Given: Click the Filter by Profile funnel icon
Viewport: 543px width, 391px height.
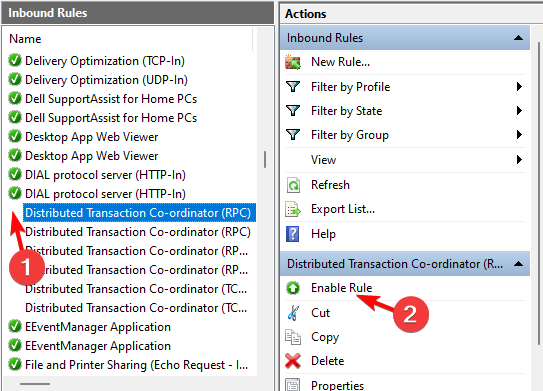Looking at the screenshot, I should (293, 86).
